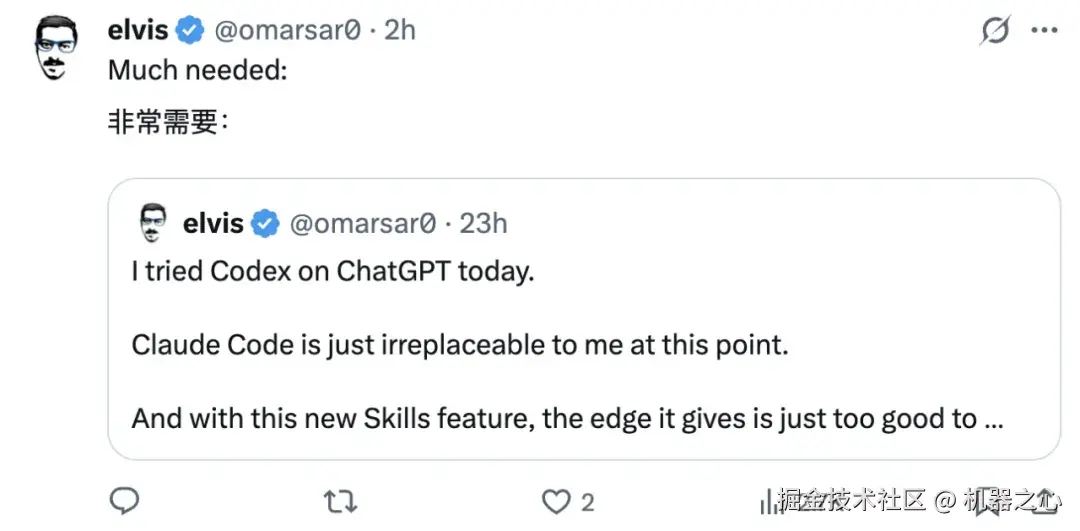Click the Chinese translation text 非常需要
Screen dimensions: 1080x531
click(162, 124)
